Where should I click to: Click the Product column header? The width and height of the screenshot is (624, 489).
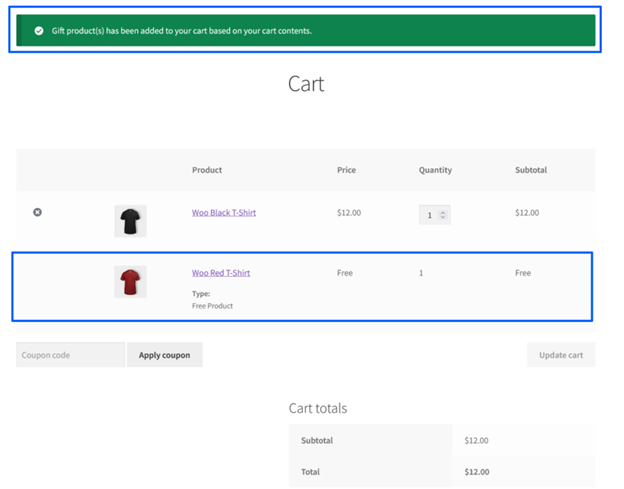[207, 170]
